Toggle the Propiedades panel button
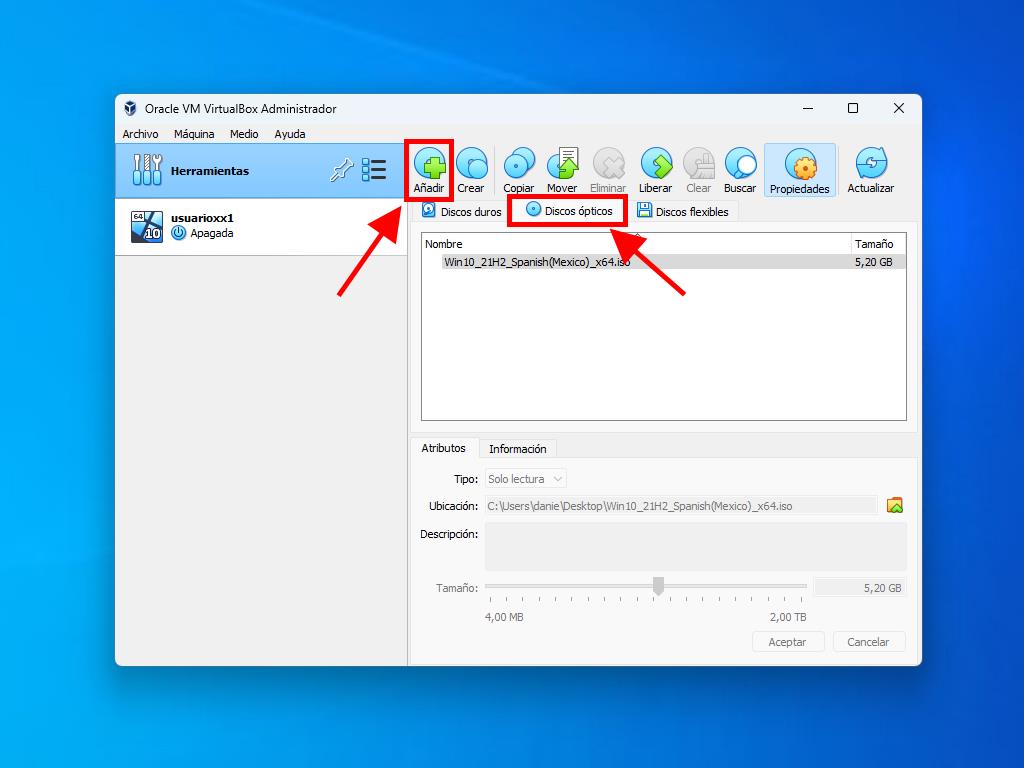Screen dimensions: 1024x768 click(799, 170)
